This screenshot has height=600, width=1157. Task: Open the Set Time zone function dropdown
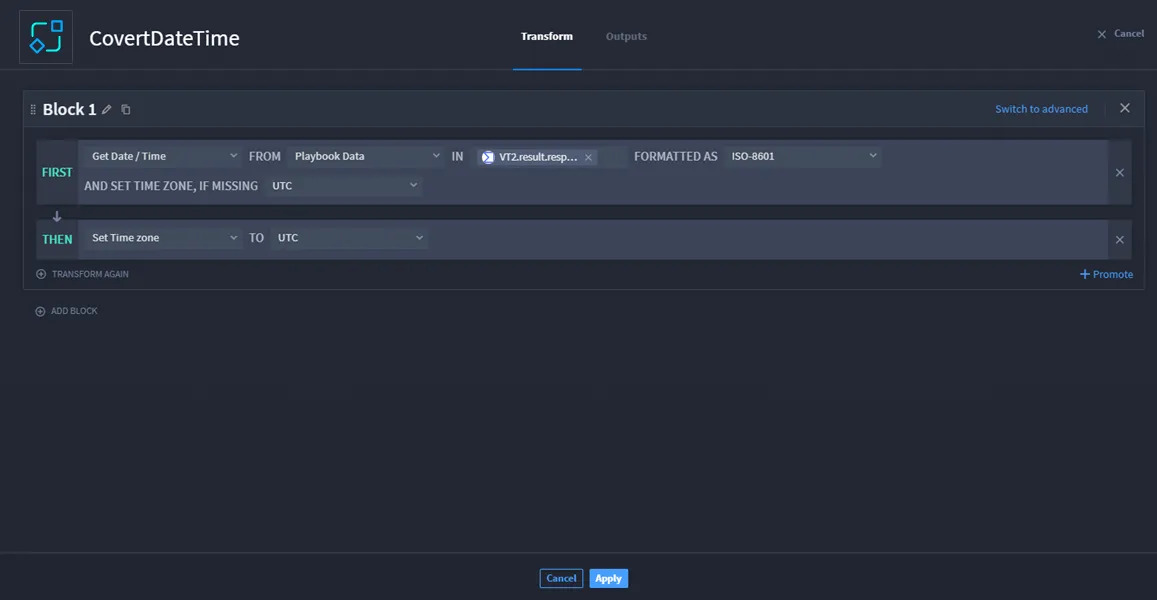tap(163, 238)
